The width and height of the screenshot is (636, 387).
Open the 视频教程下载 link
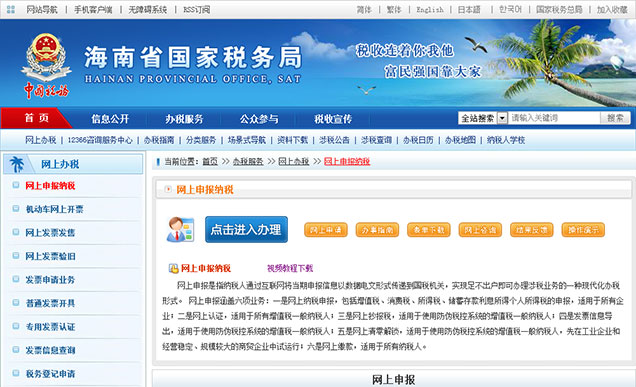coord(290,268)
